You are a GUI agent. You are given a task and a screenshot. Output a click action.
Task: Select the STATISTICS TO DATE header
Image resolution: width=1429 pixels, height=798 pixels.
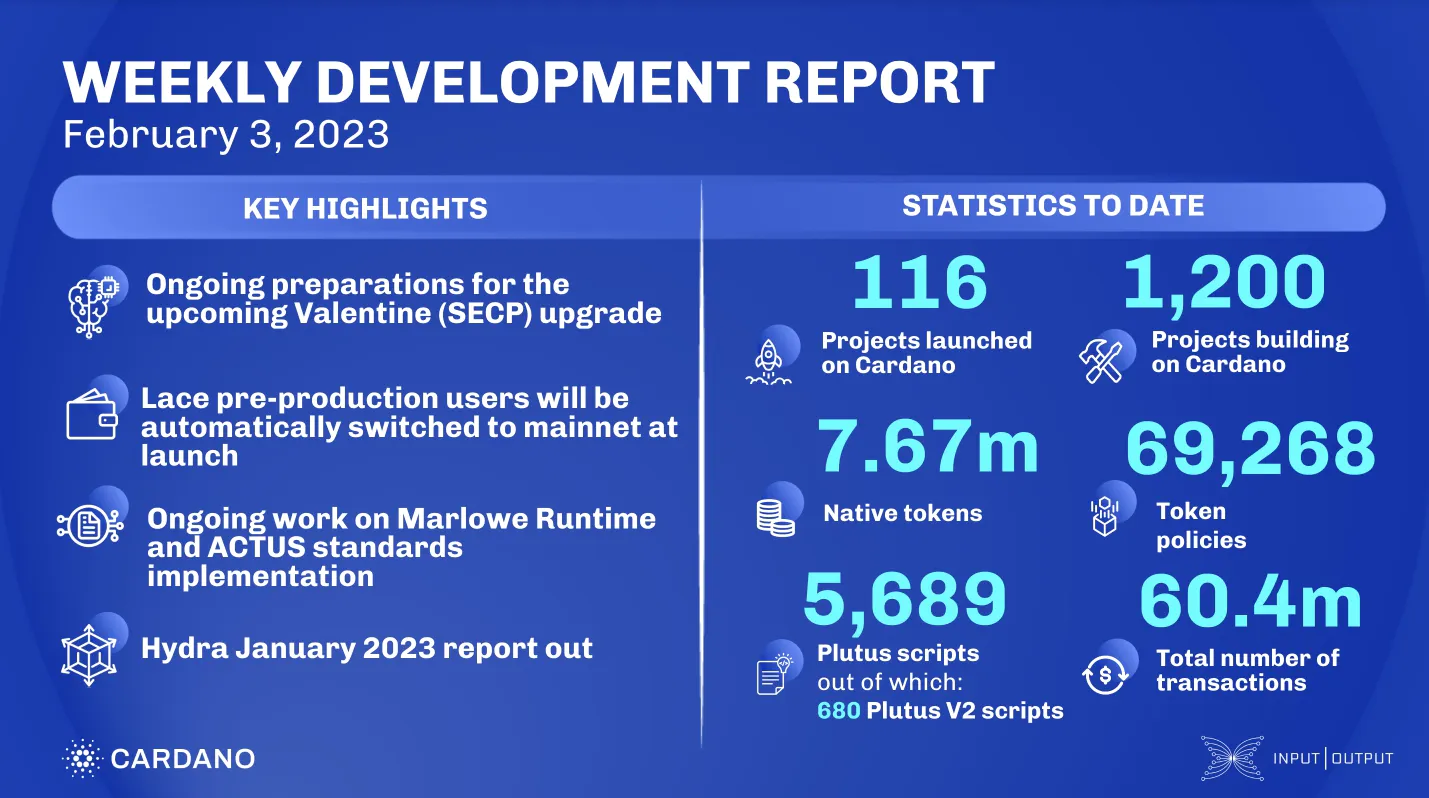click(x=1053, y=206)
